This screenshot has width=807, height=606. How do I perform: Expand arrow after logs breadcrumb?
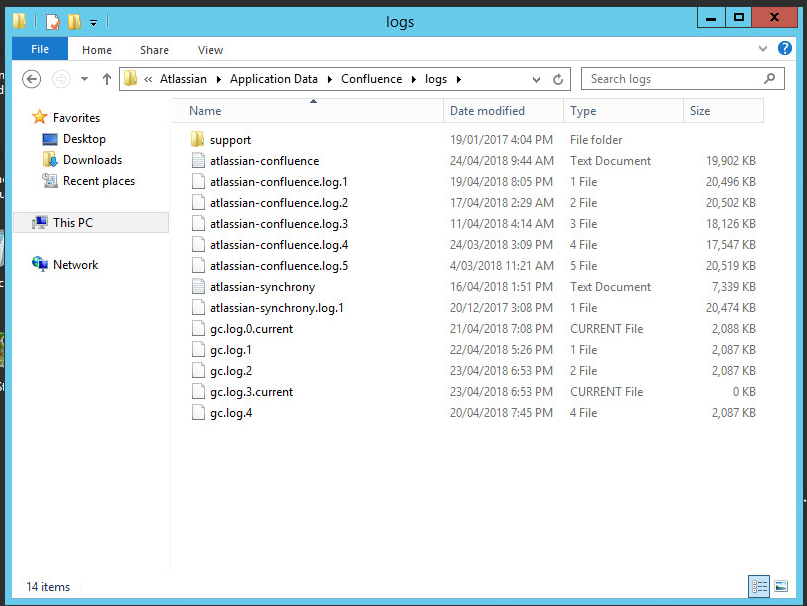point(459,79)
